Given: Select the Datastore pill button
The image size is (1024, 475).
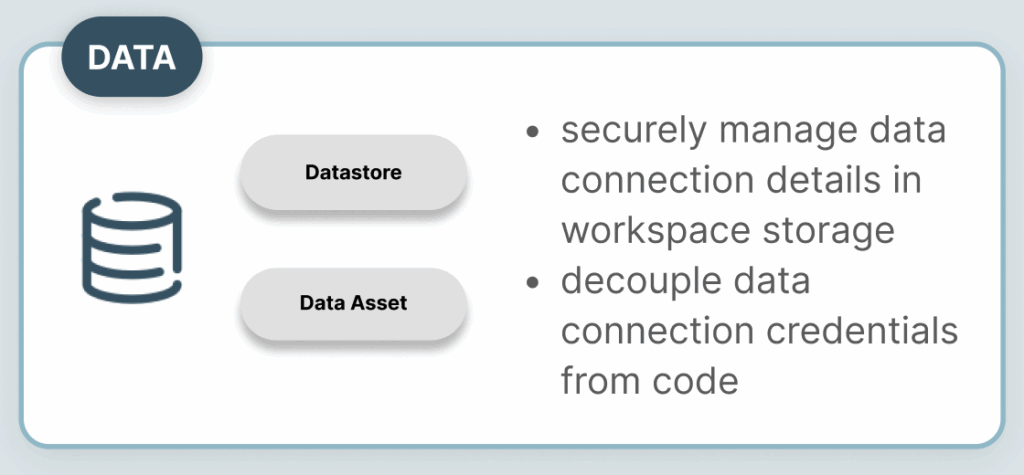Looking at the screenshot, I should tap(353, 172).
